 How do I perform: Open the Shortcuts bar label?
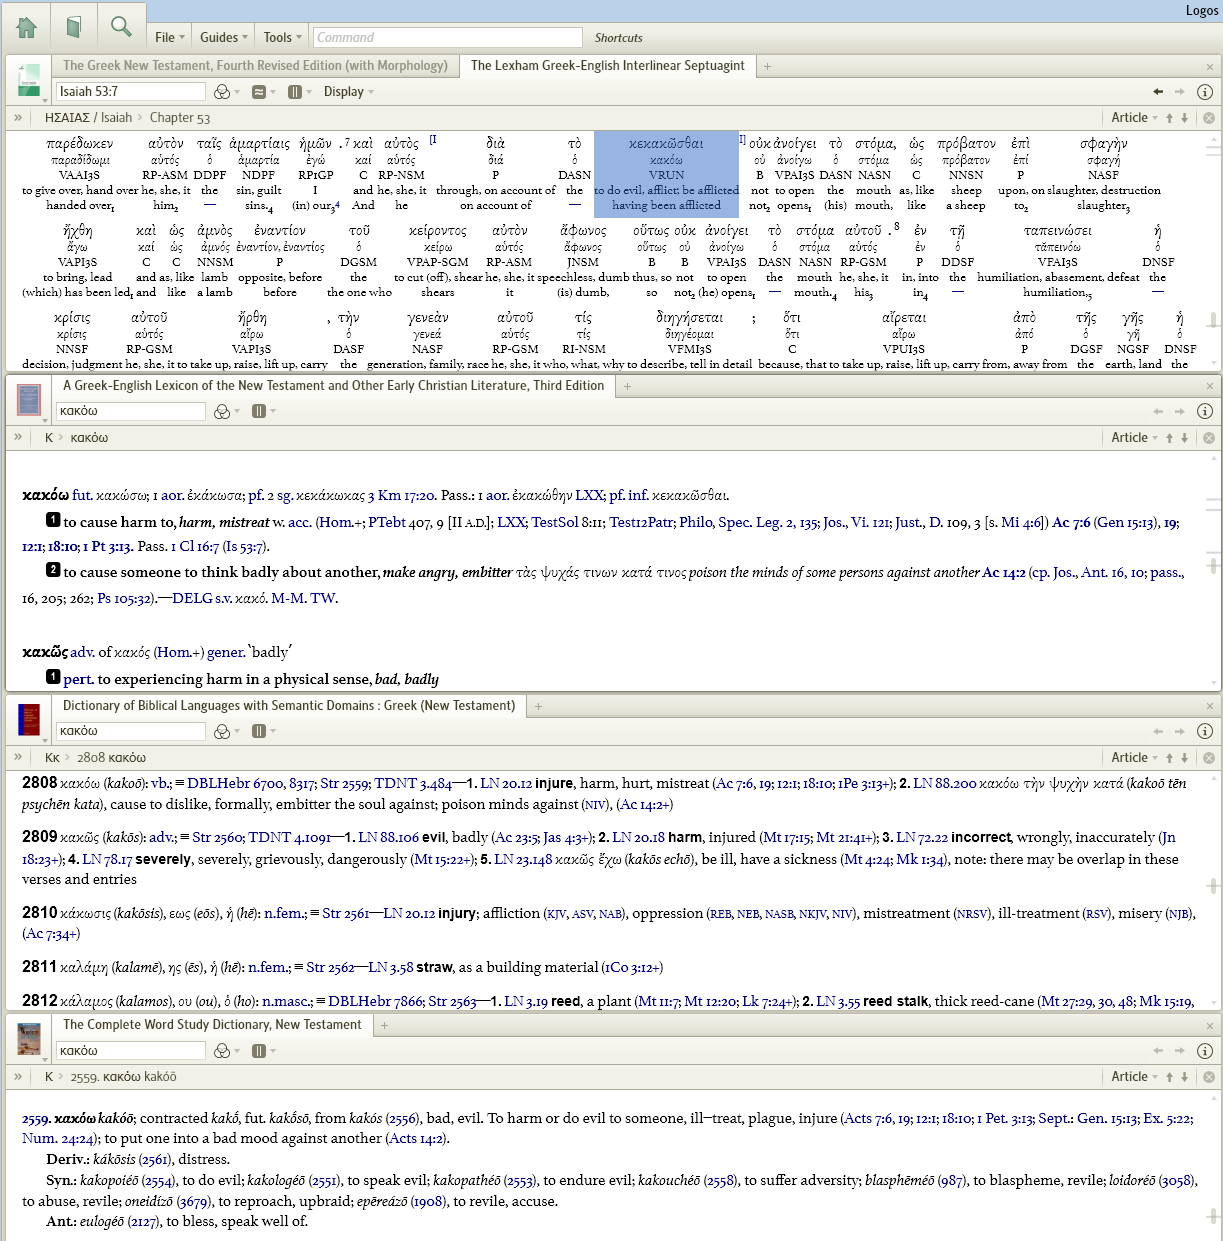point(618,38)
